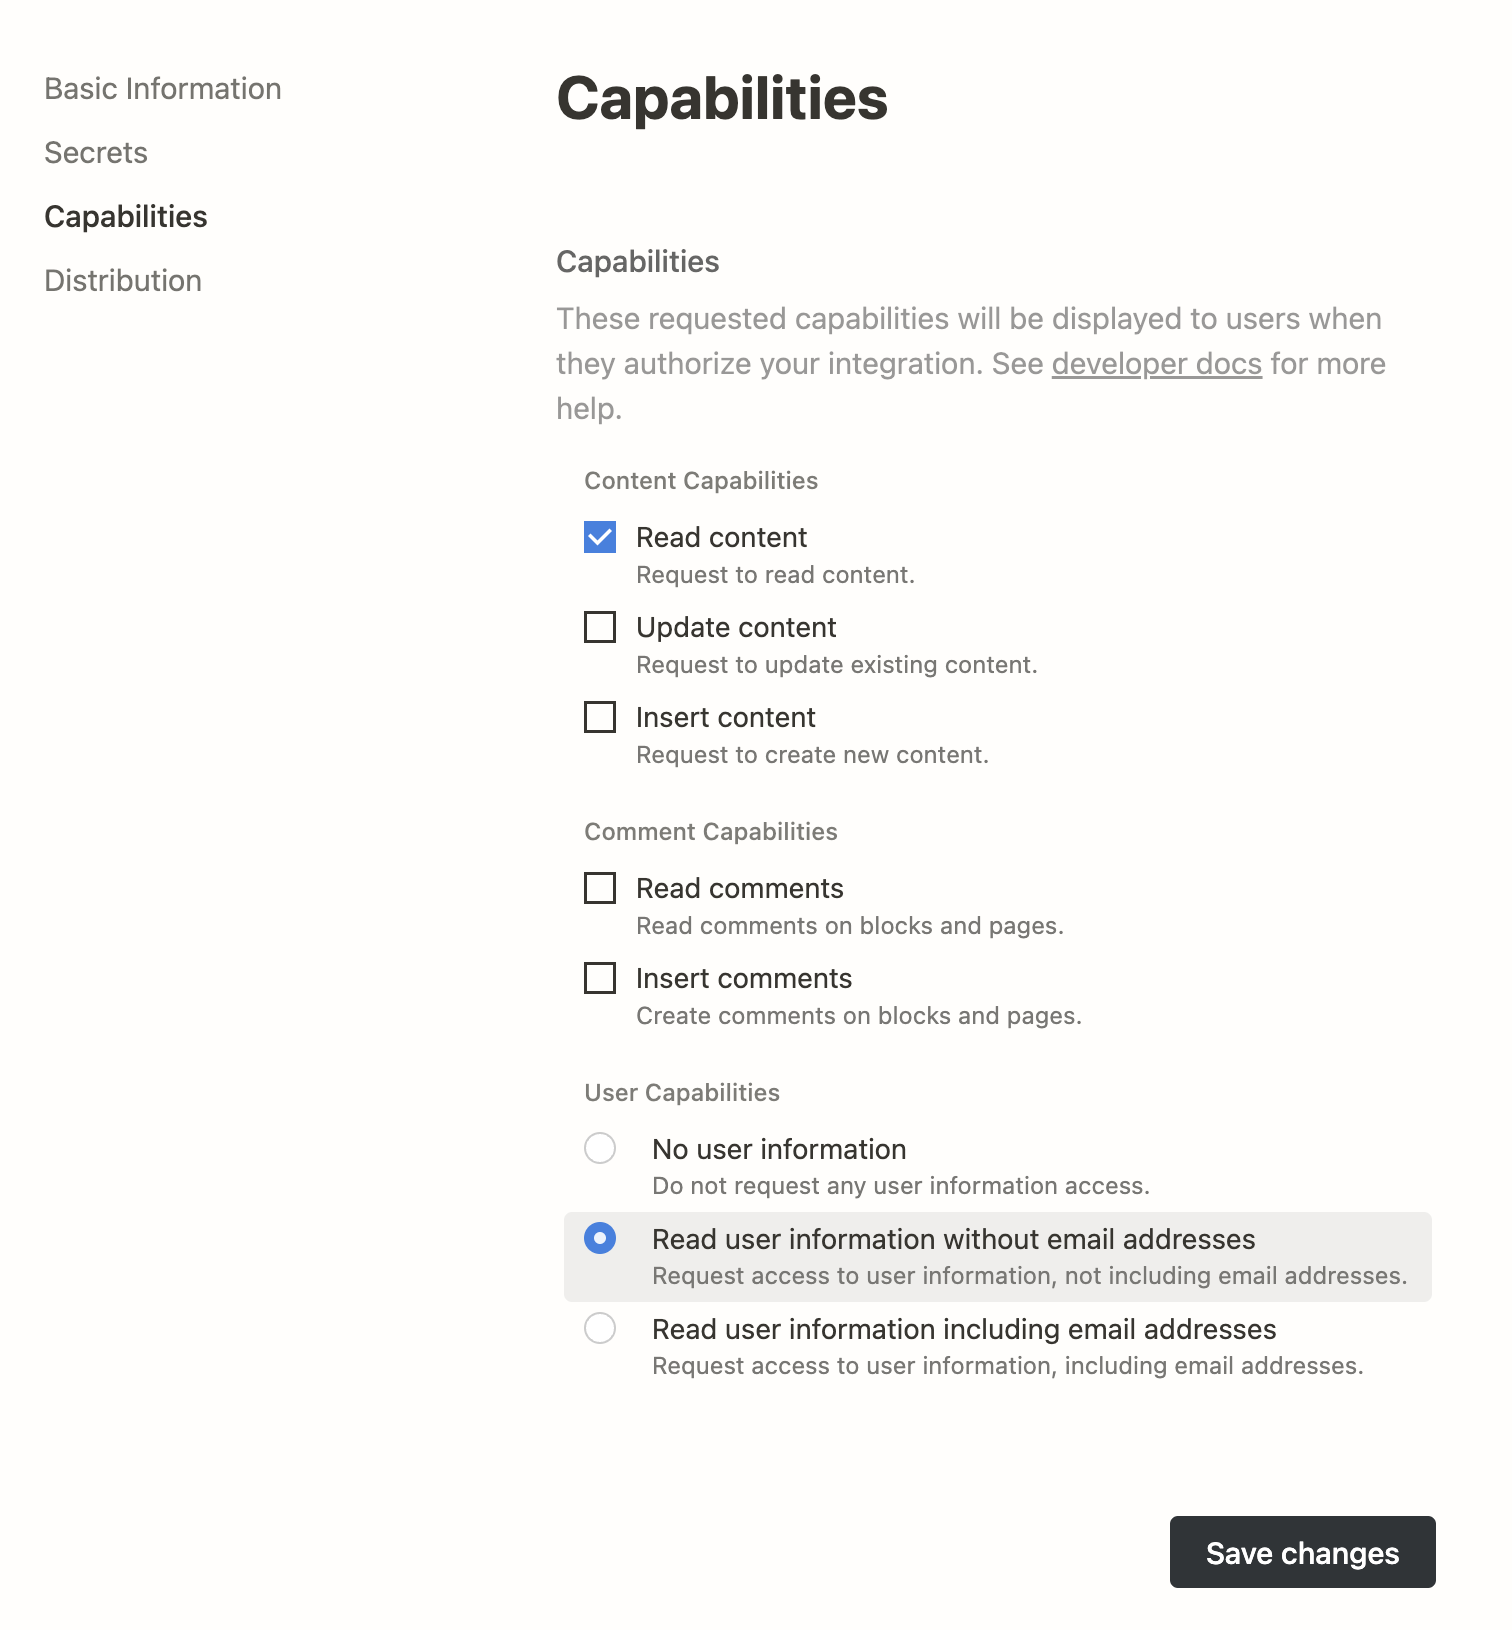Click the Content Capabilities section heading
Viewport: 1512px width, 1630px height.
click(x=701, y=481)
